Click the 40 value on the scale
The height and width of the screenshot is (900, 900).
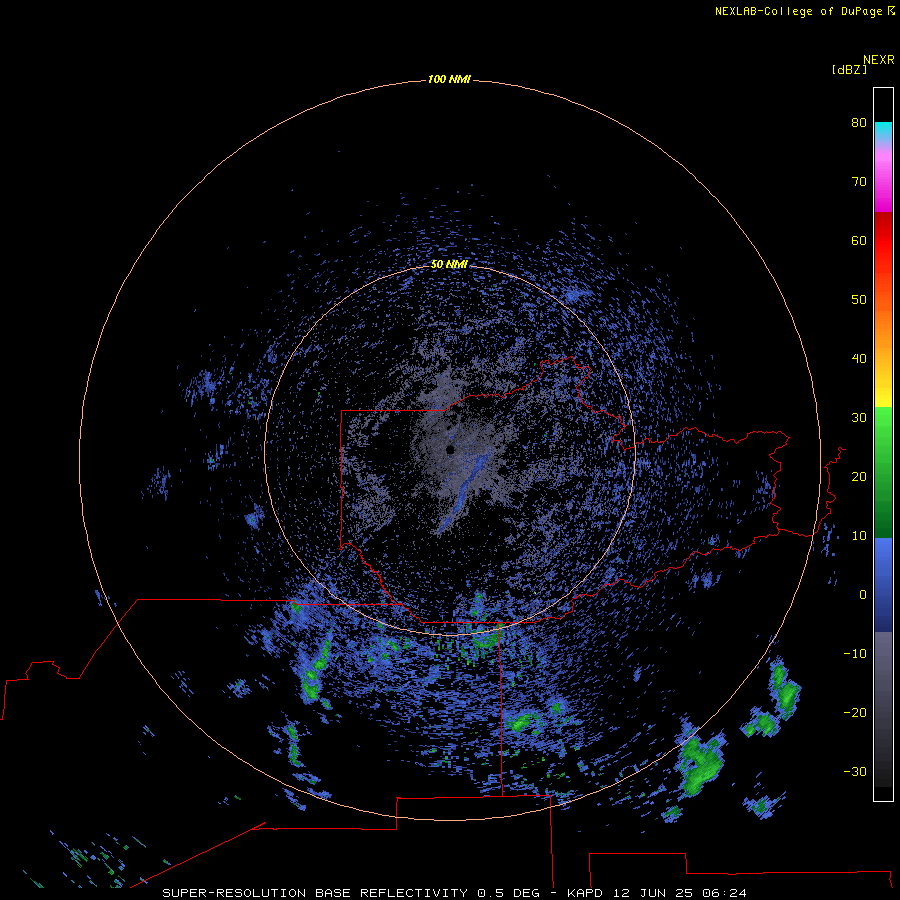pos(859,359)
